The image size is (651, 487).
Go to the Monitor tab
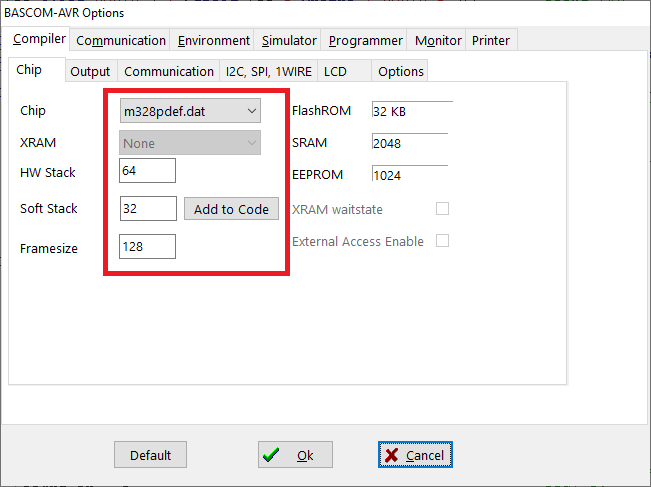[x=438, y=41]
